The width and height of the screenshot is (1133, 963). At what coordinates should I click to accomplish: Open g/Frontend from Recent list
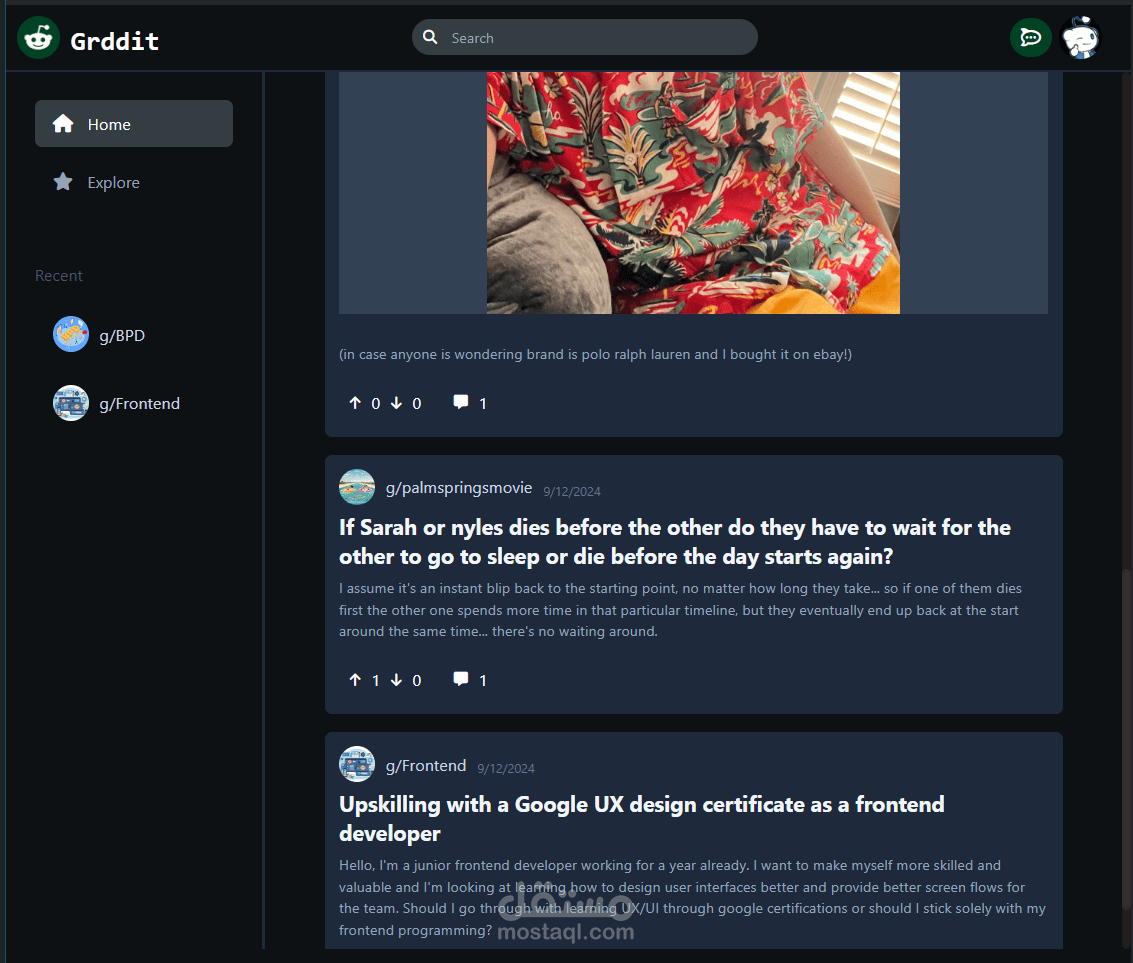(139, 403)
